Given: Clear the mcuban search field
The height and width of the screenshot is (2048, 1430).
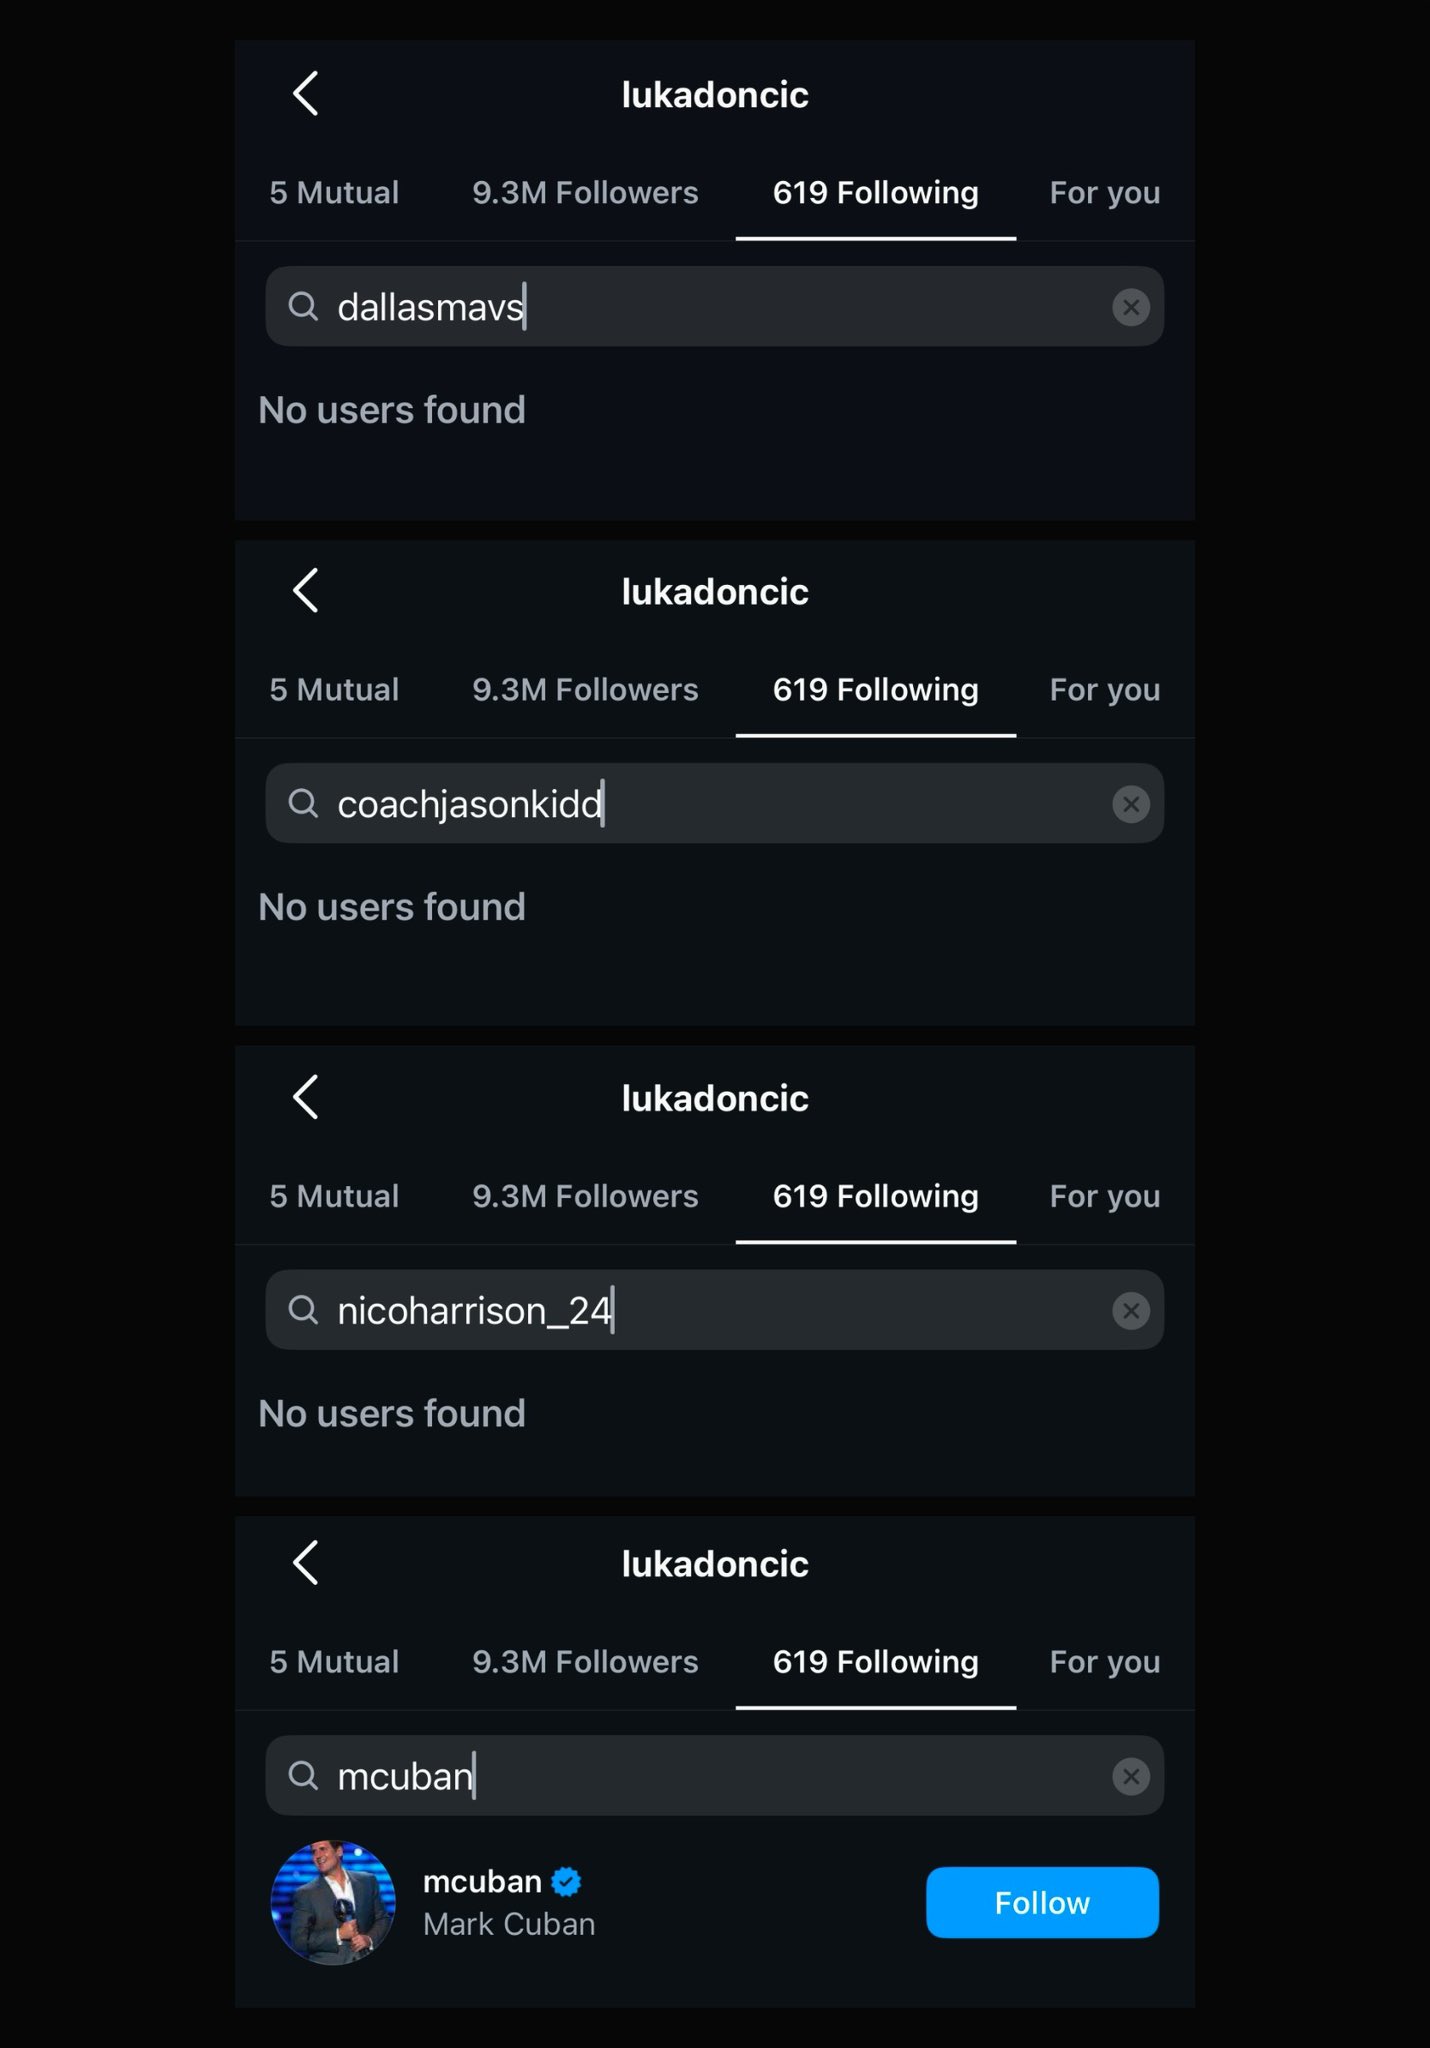Looking at the screenshot, I should (1130, 1776).
